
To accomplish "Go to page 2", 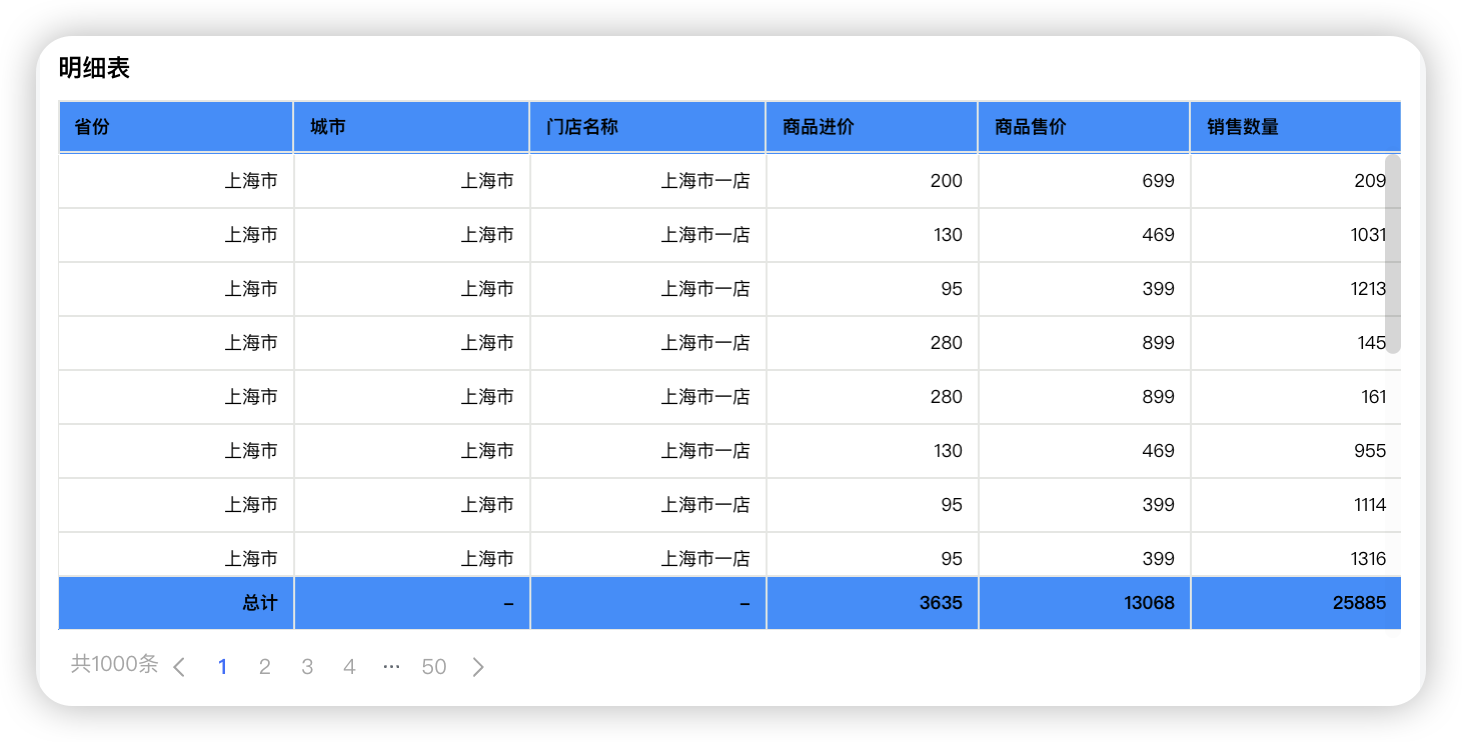I will pyautogui.click(x=265, y=666).
